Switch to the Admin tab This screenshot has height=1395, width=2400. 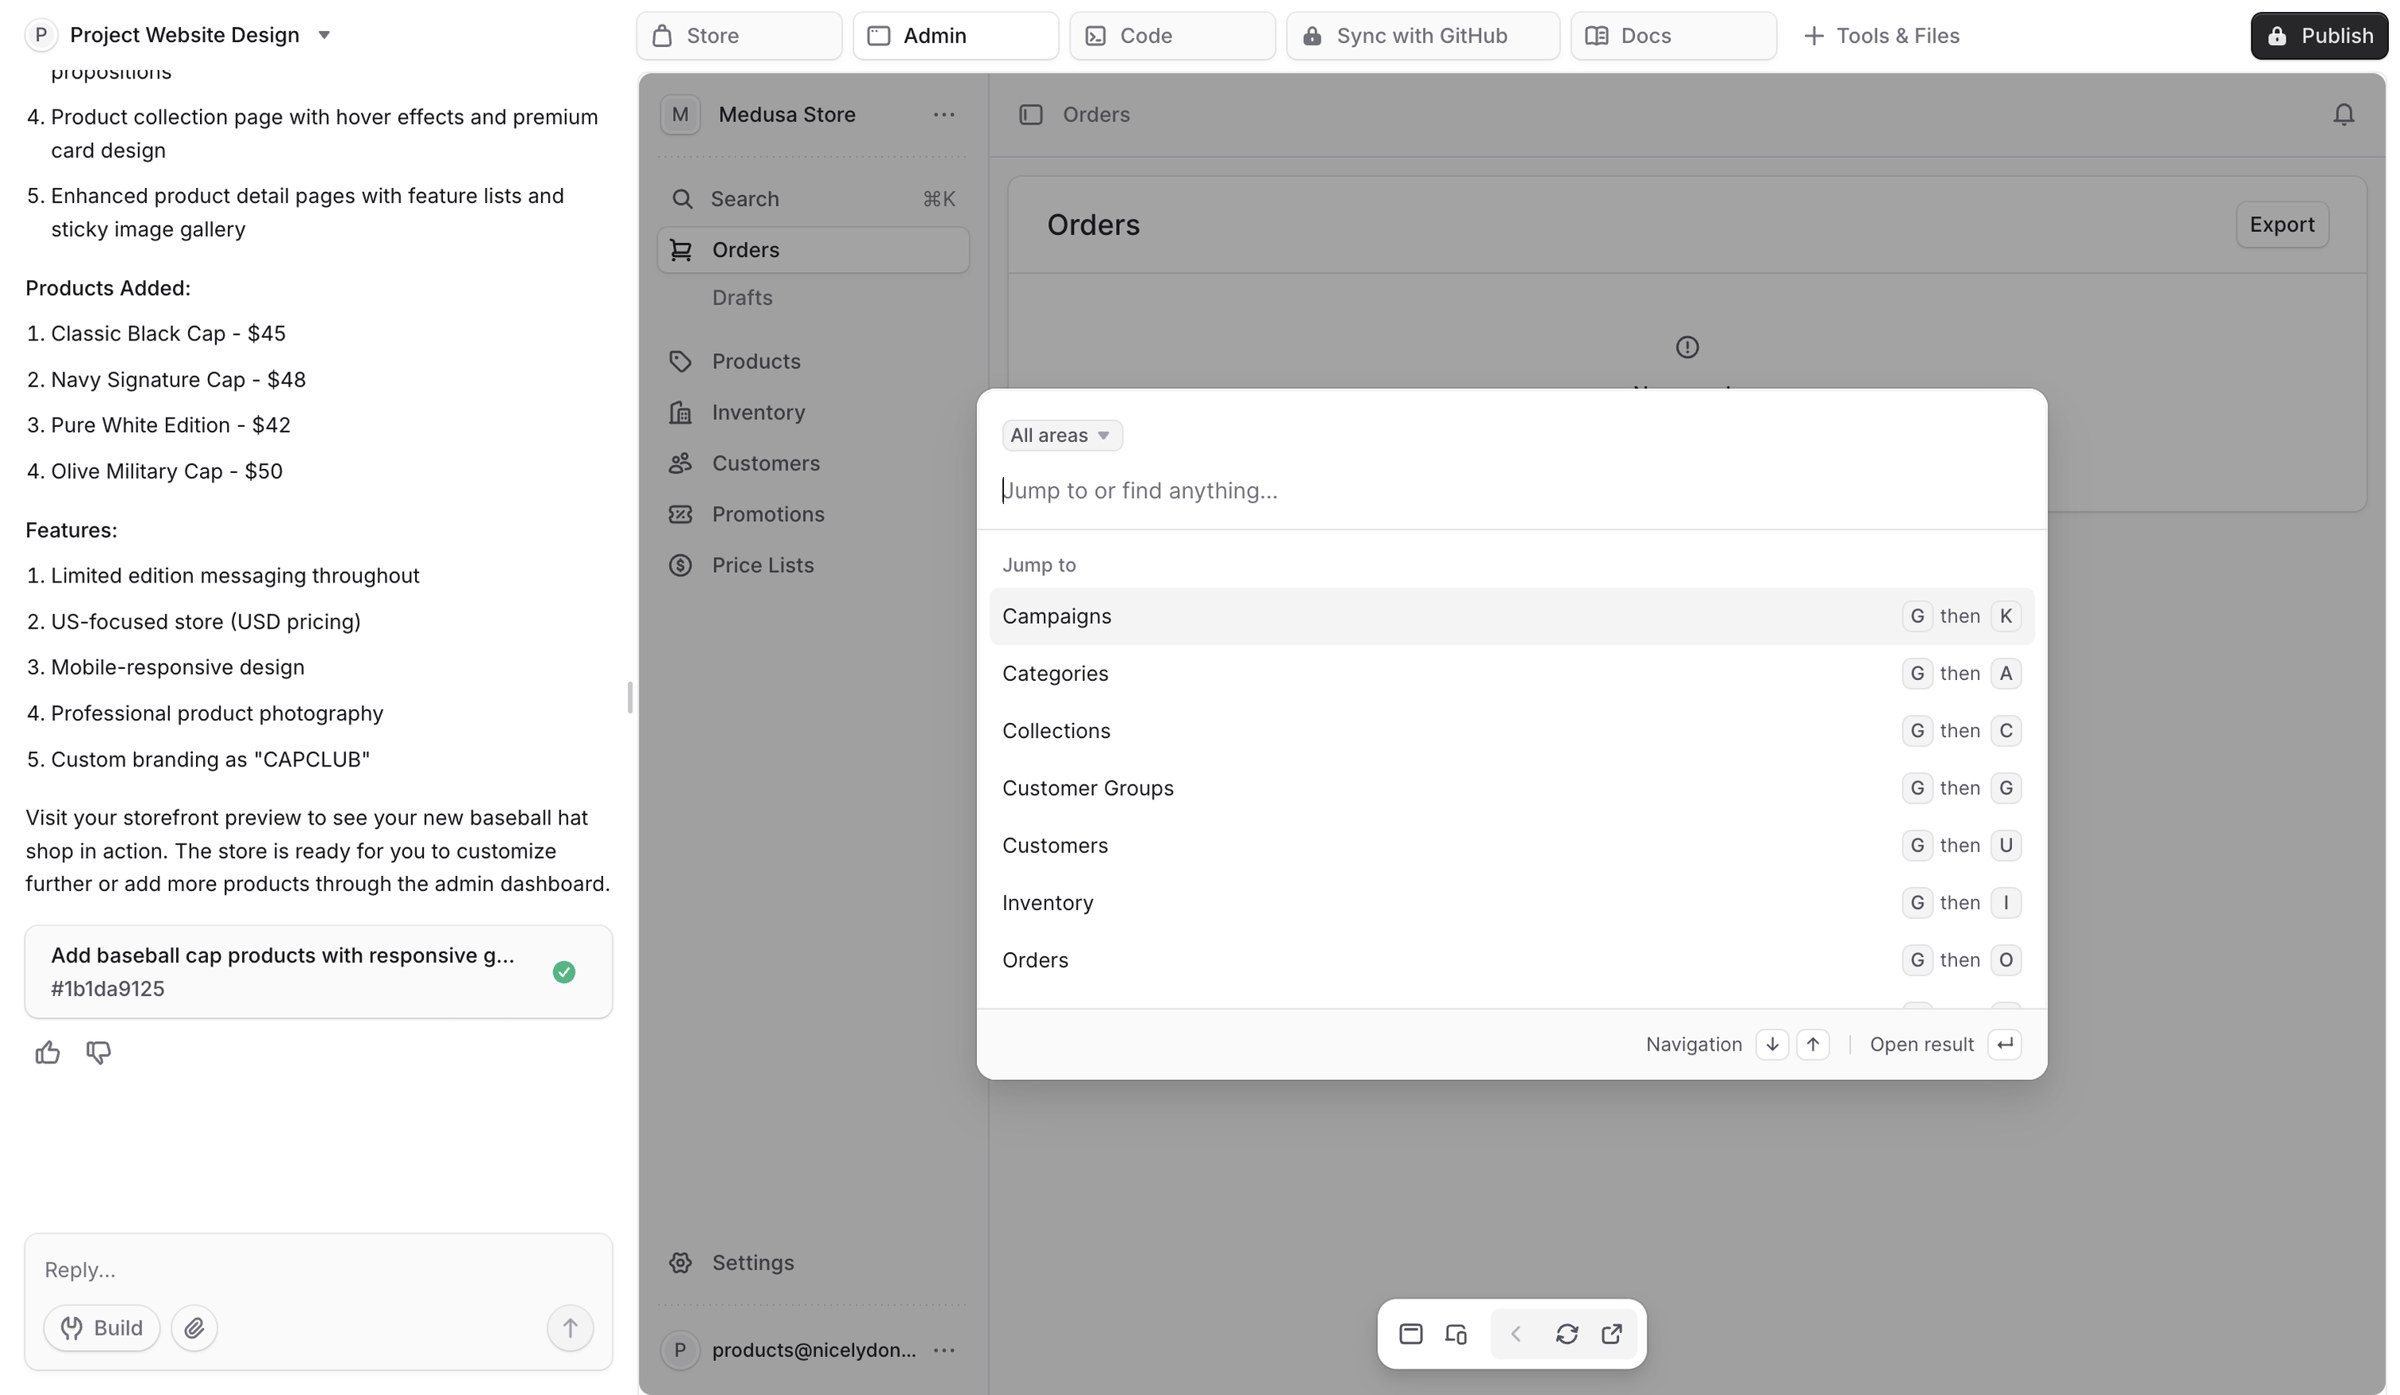pos(955,35)
